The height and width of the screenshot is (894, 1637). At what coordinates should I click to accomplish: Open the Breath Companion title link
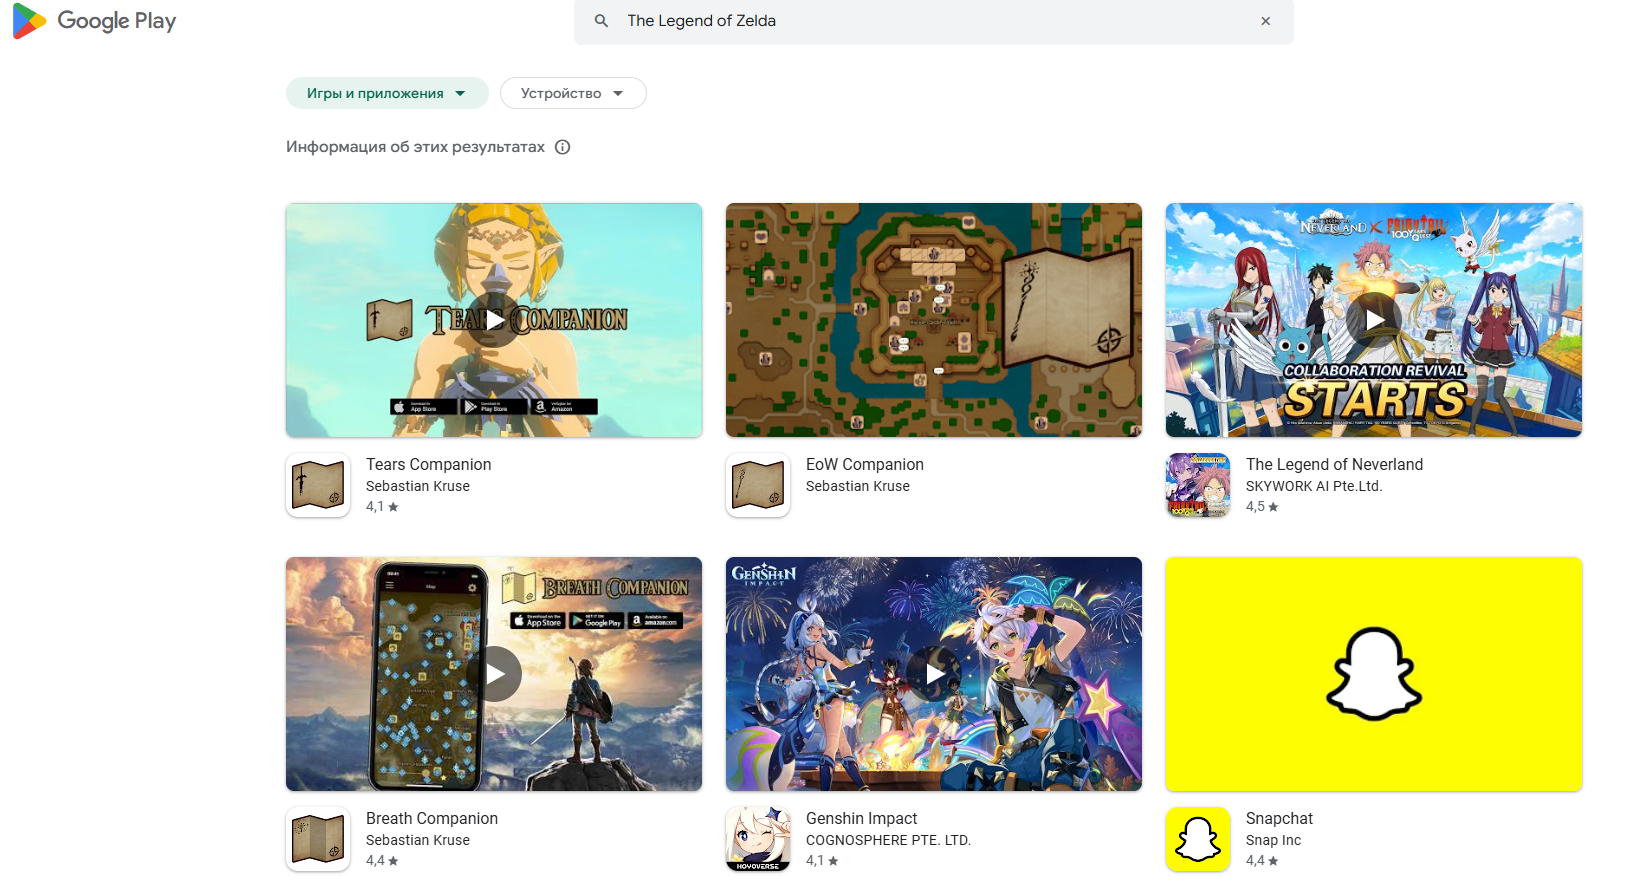coord(432,819)
